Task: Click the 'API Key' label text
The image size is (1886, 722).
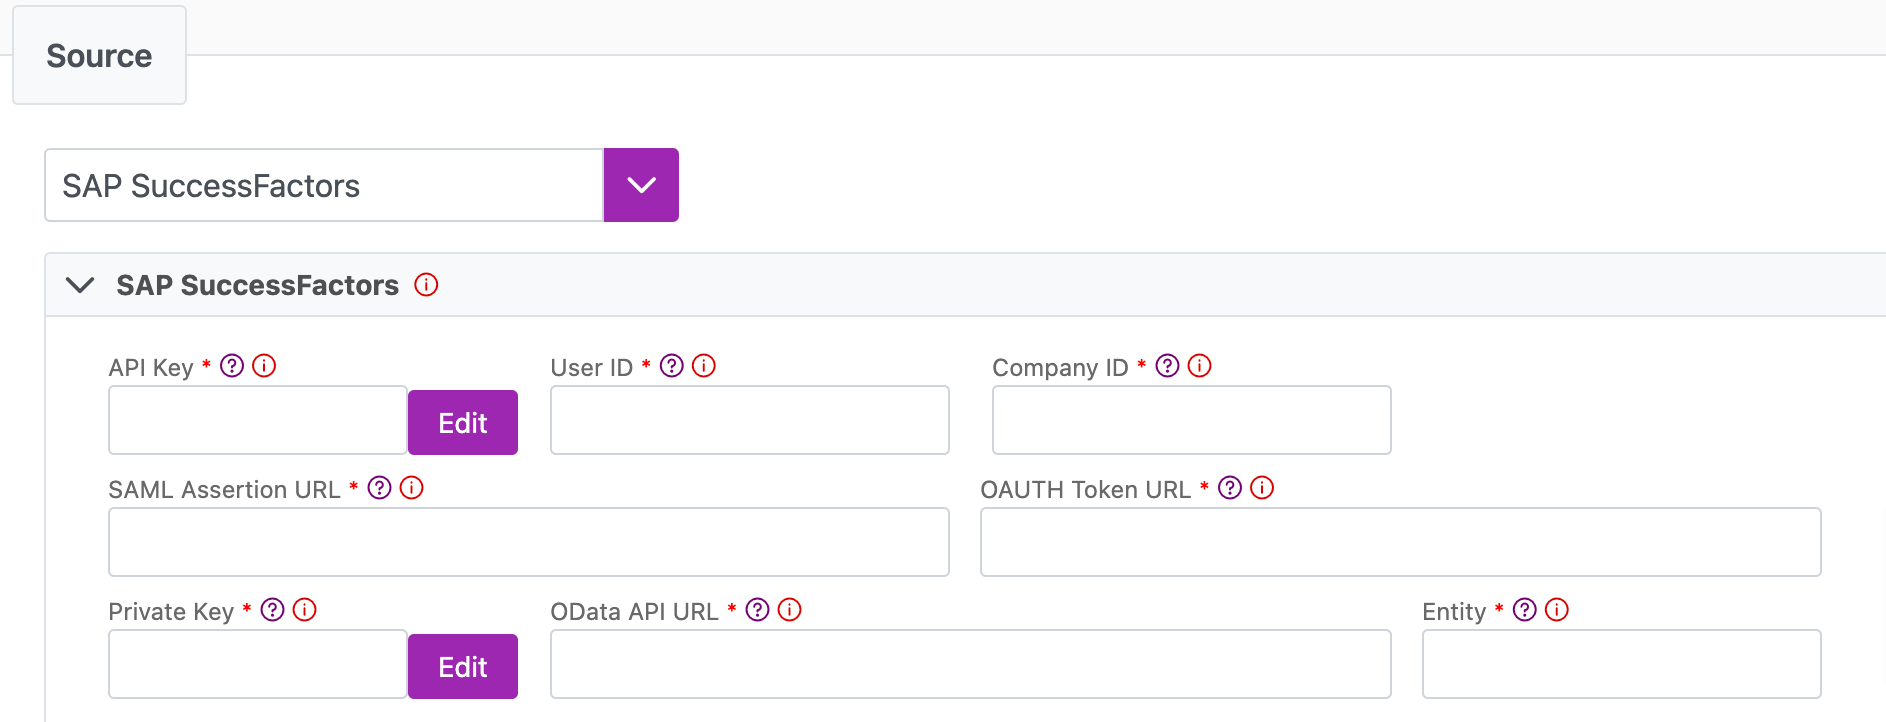Action: click(x=151, y=368)
